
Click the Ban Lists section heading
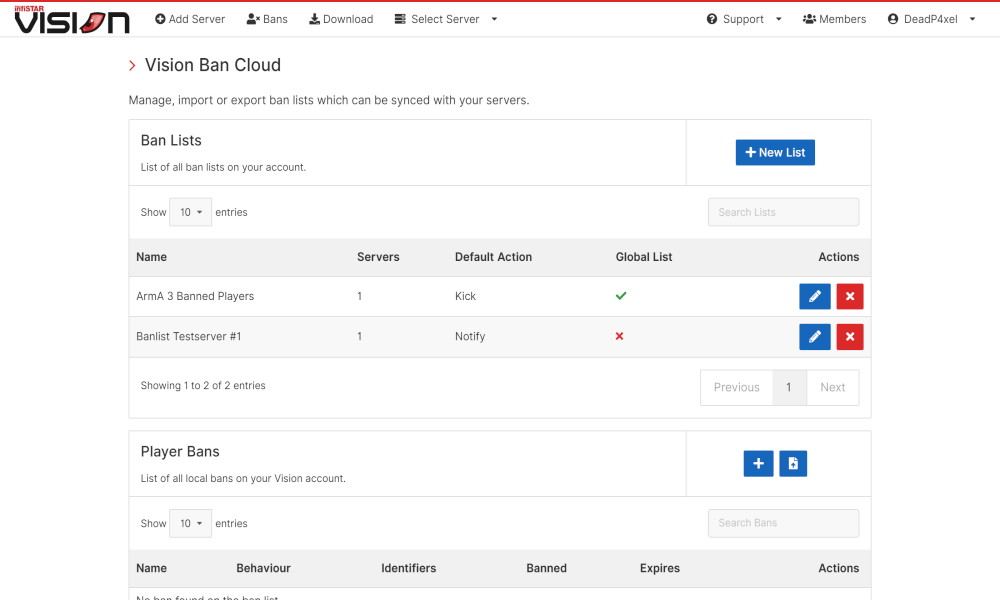171,140
